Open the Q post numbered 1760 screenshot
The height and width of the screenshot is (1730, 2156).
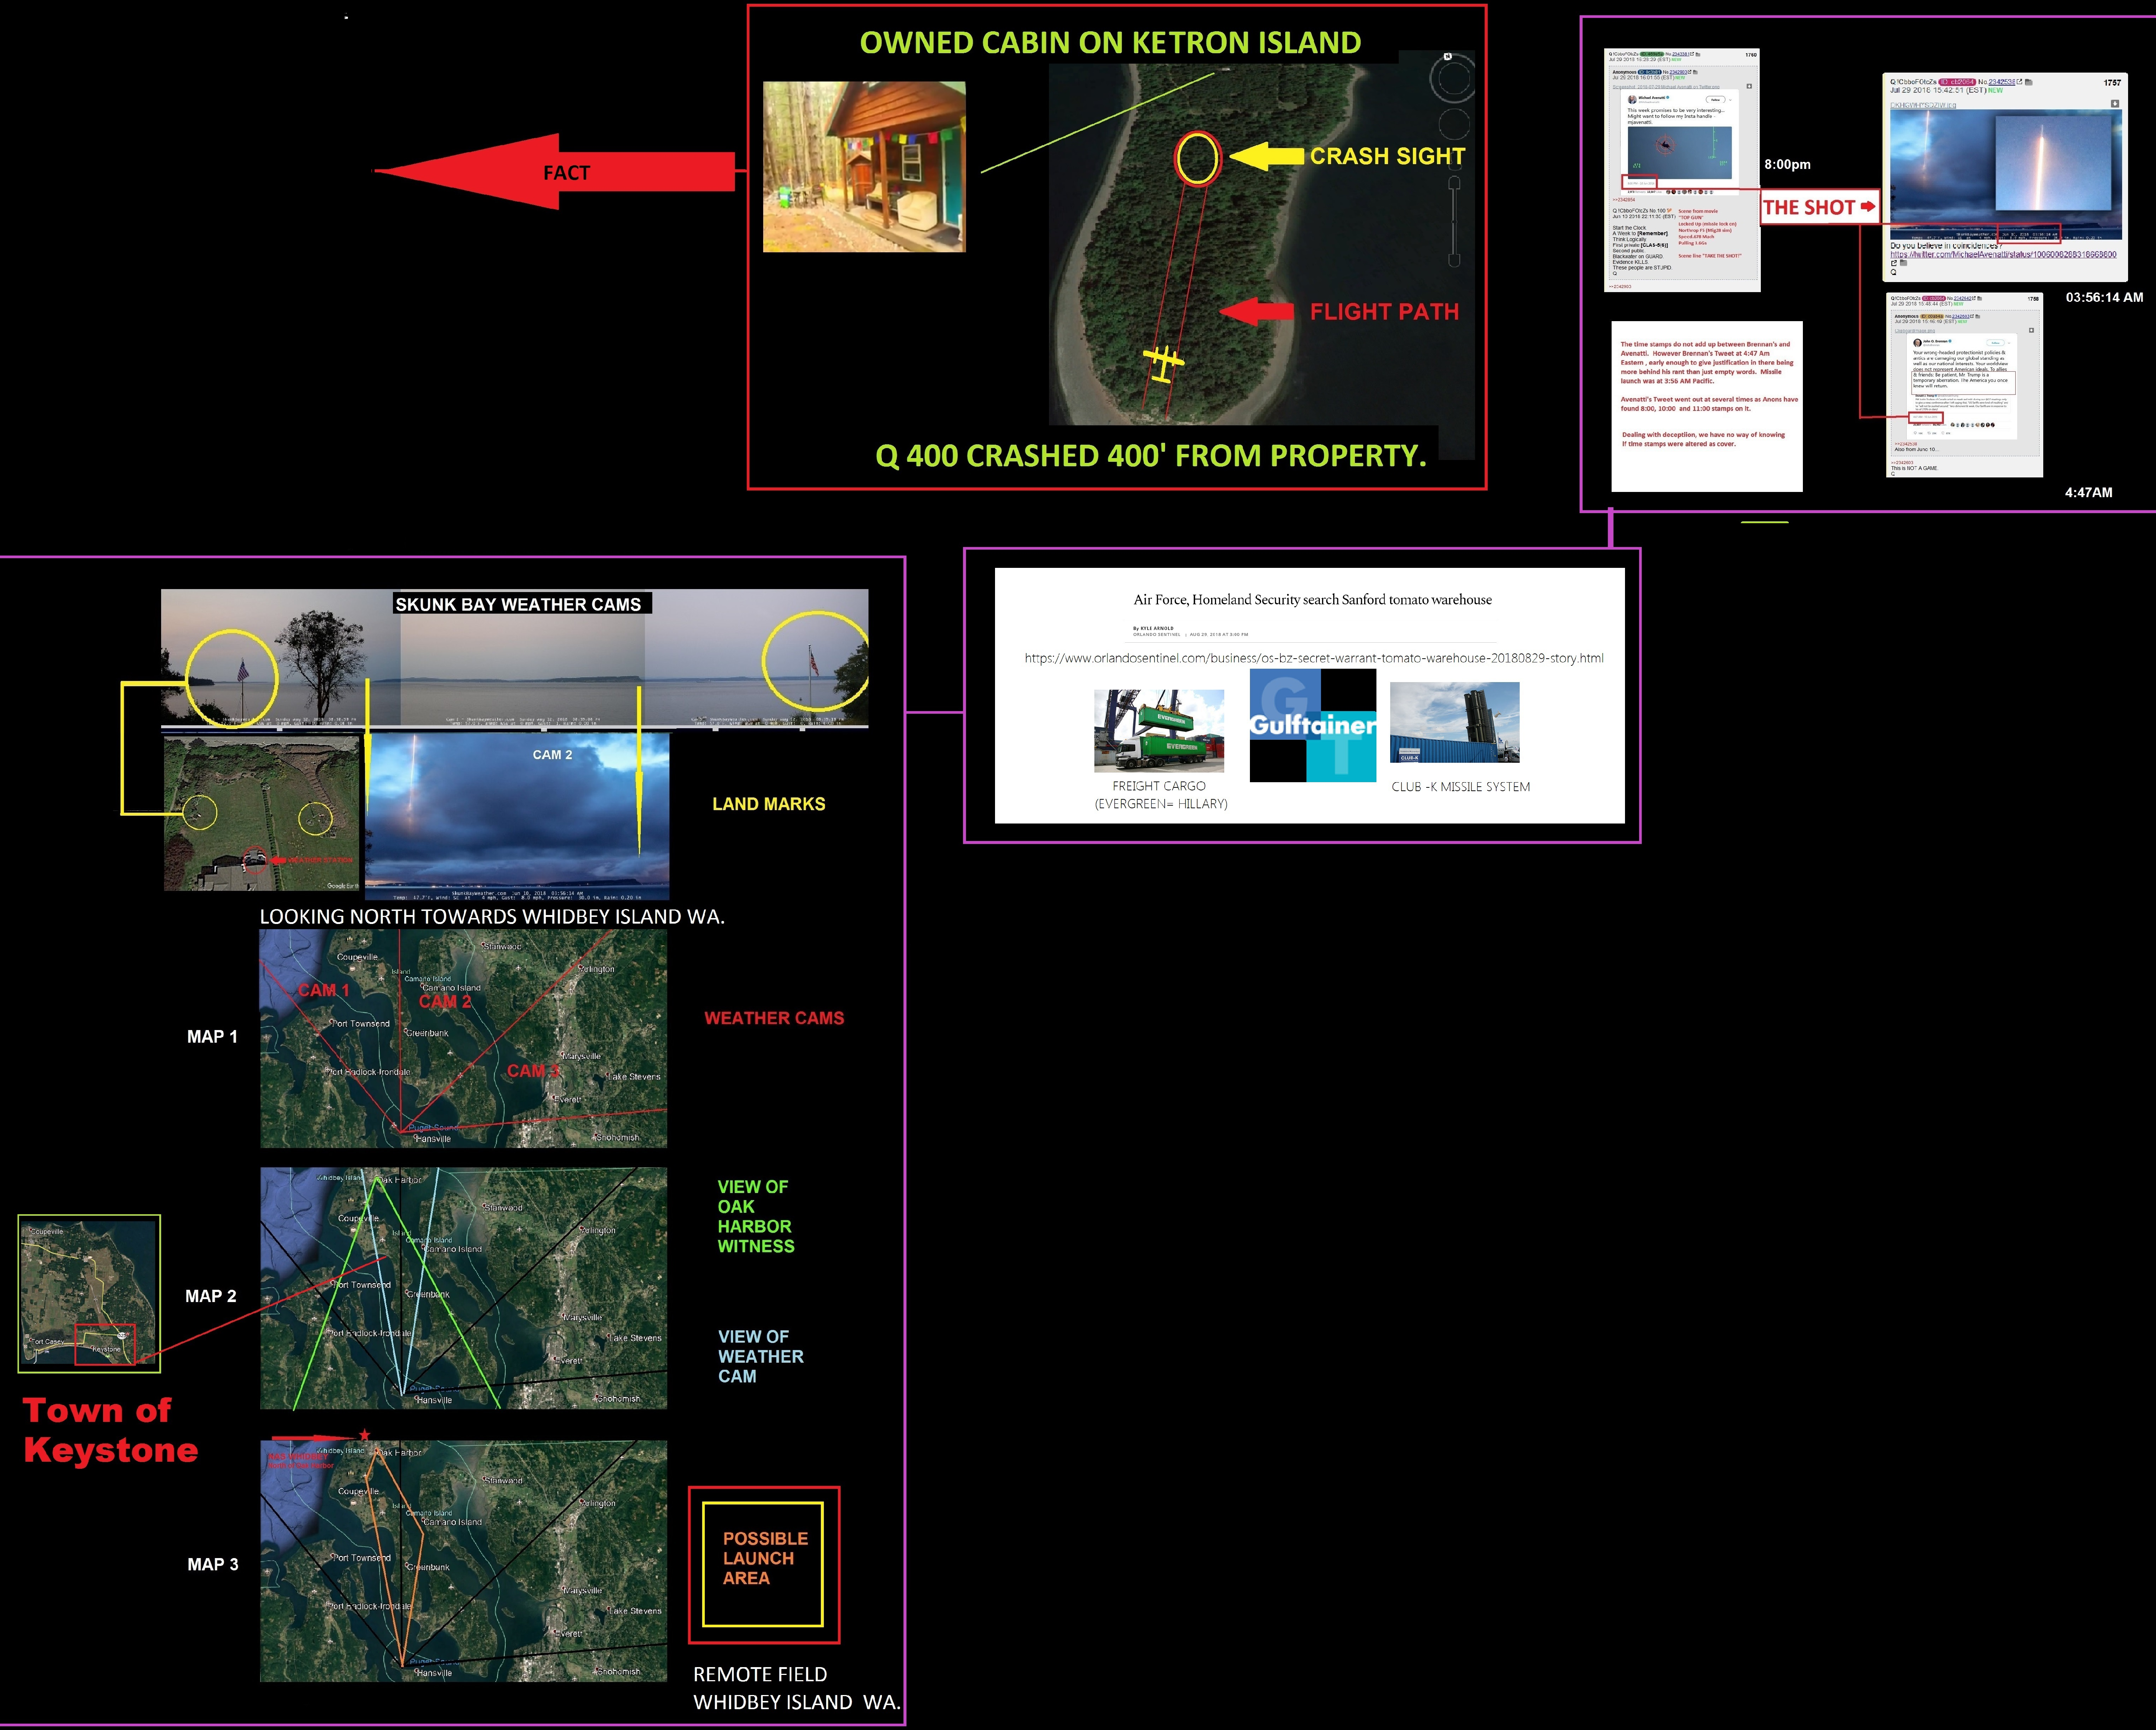[x=1682, y=170]
